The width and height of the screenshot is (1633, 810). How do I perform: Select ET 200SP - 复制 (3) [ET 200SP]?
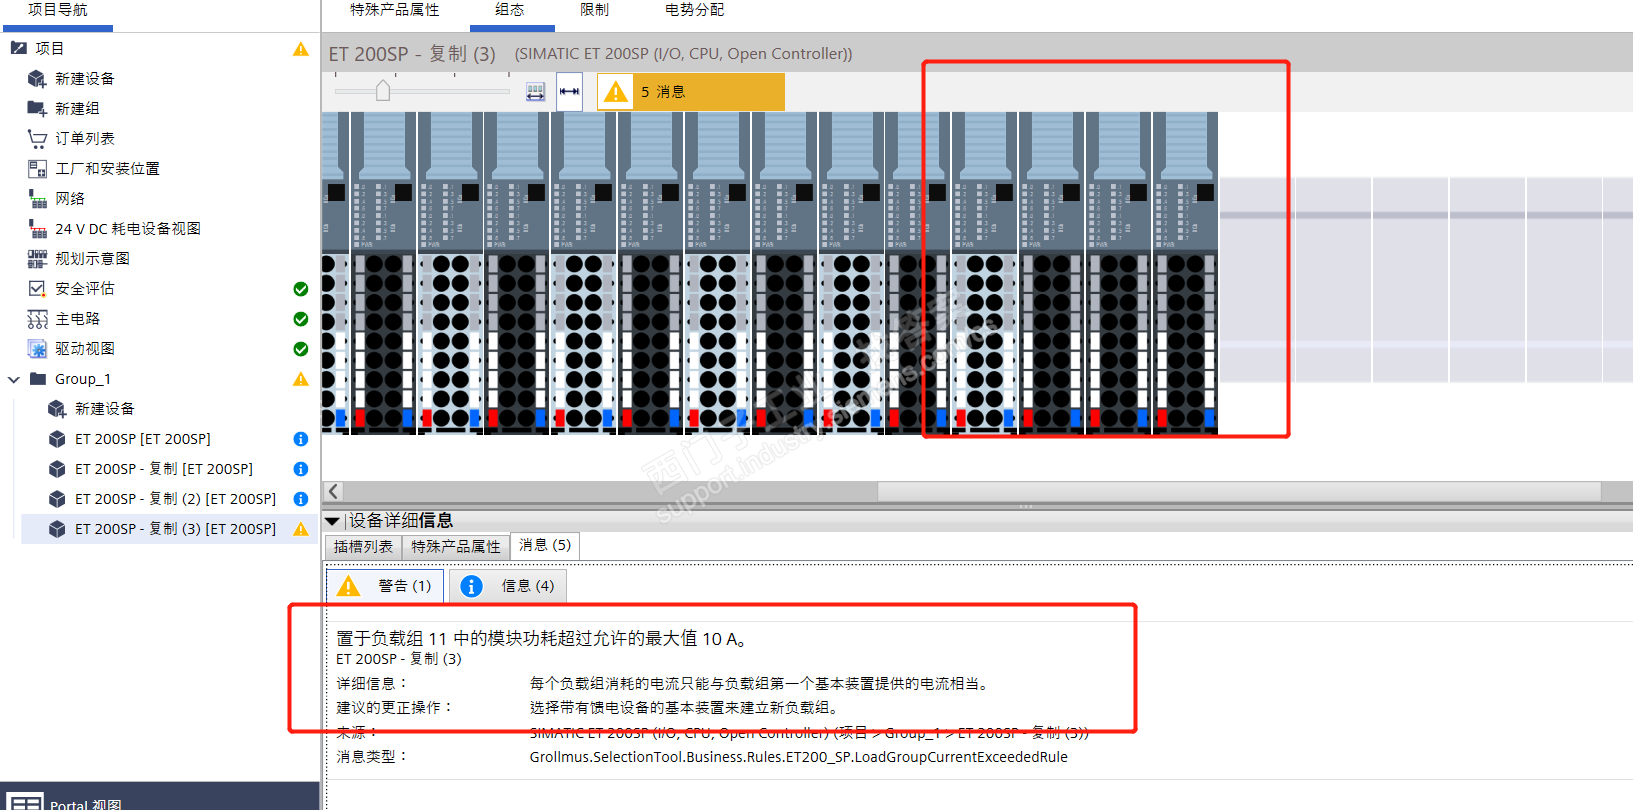click(x=176, y=529)
